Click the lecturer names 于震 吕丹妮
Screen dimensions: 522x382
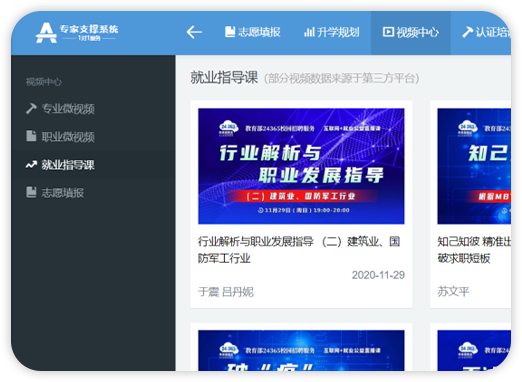(226, 292)
